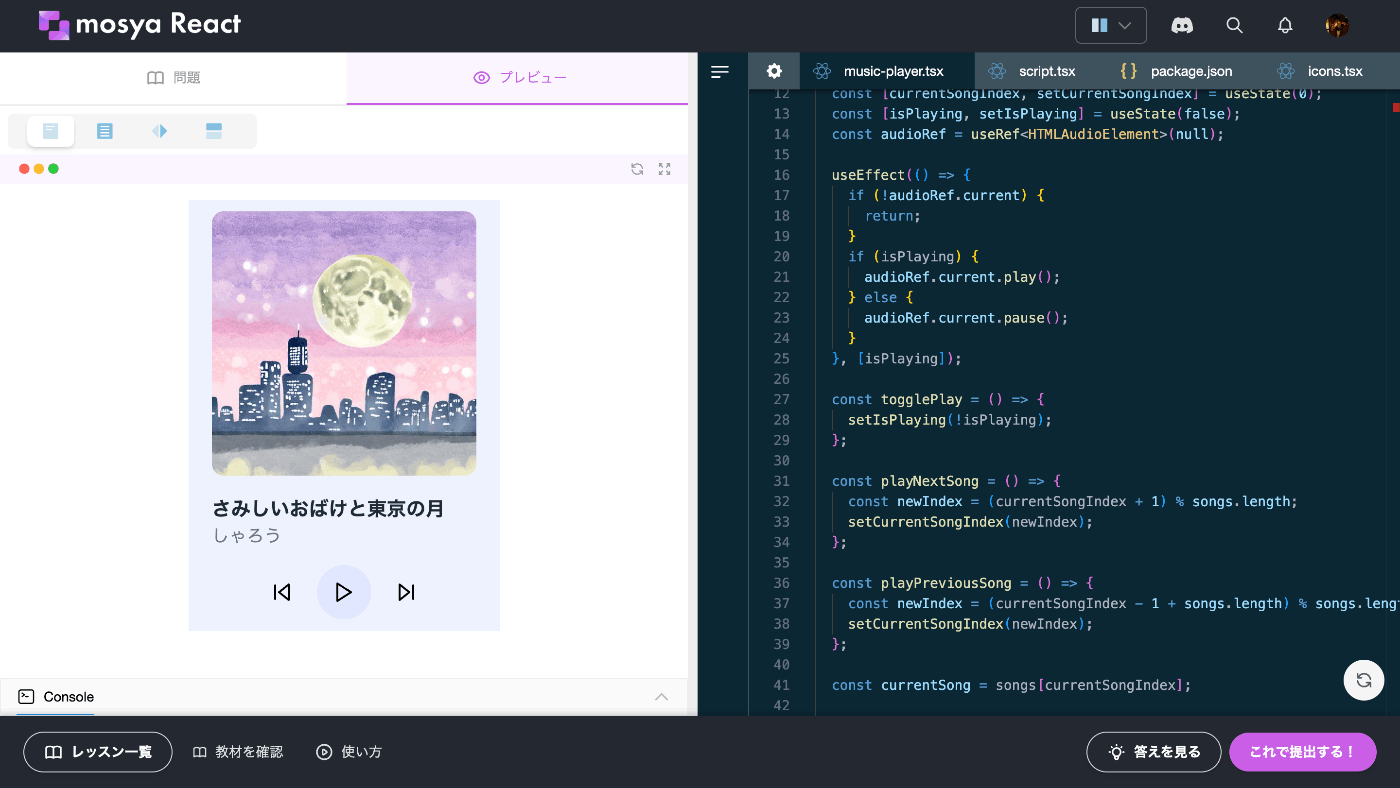Click 教材を確認 link

(x=238, y=752)
